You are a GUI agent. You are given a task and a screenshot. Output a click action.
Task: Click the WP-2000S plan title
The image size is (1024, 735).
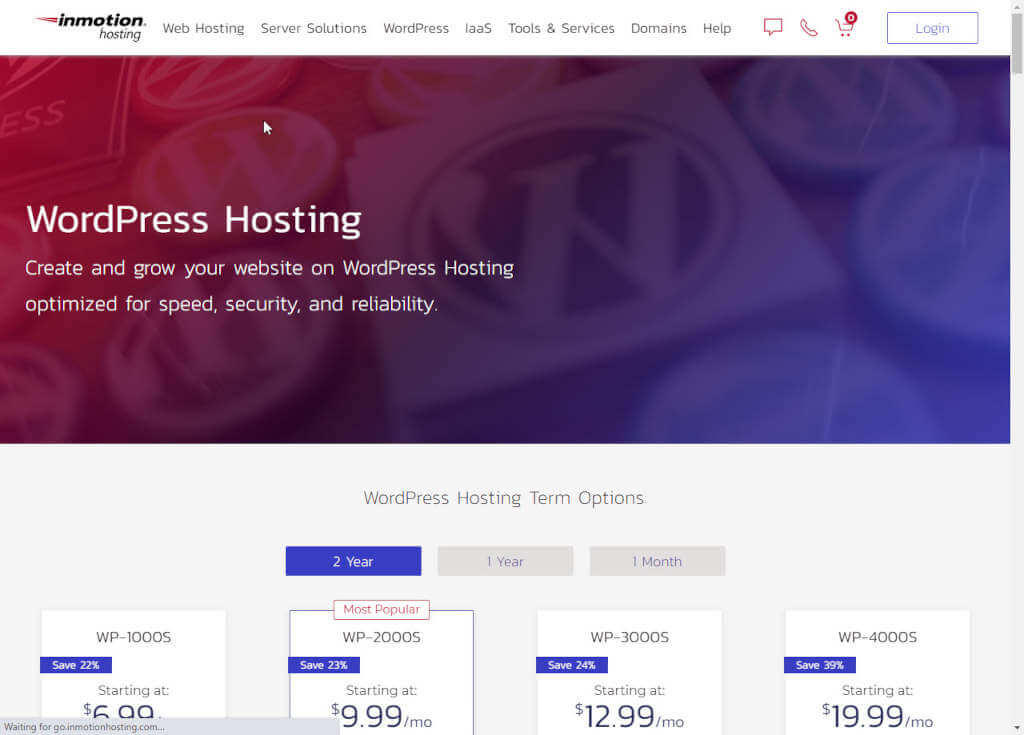[x=381, y=637]
